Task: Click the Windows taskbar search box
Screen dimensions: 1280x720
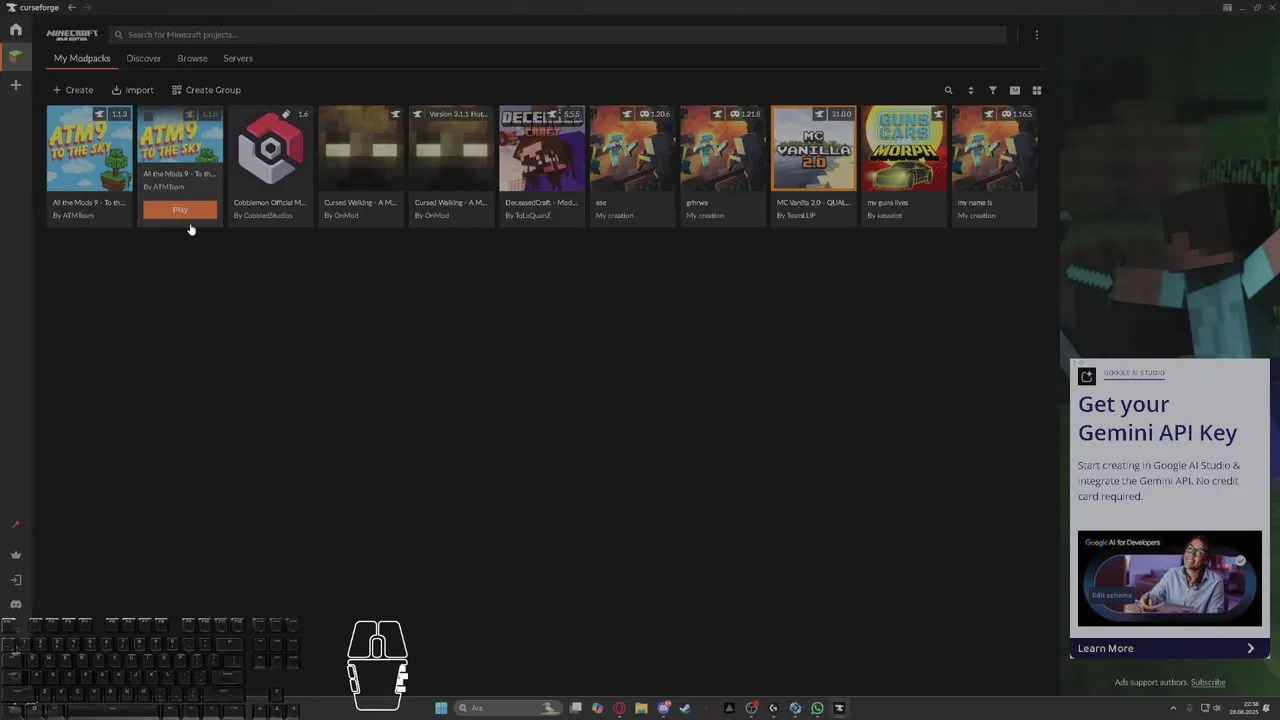Action: point(507,708)
